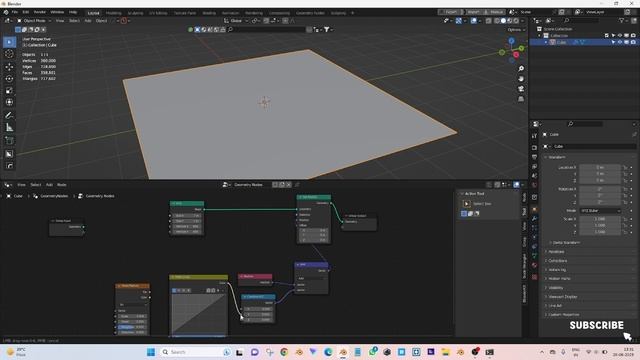
Task: Toggle Collection exclude checkbox in outliner
Action: pos(607,36)
